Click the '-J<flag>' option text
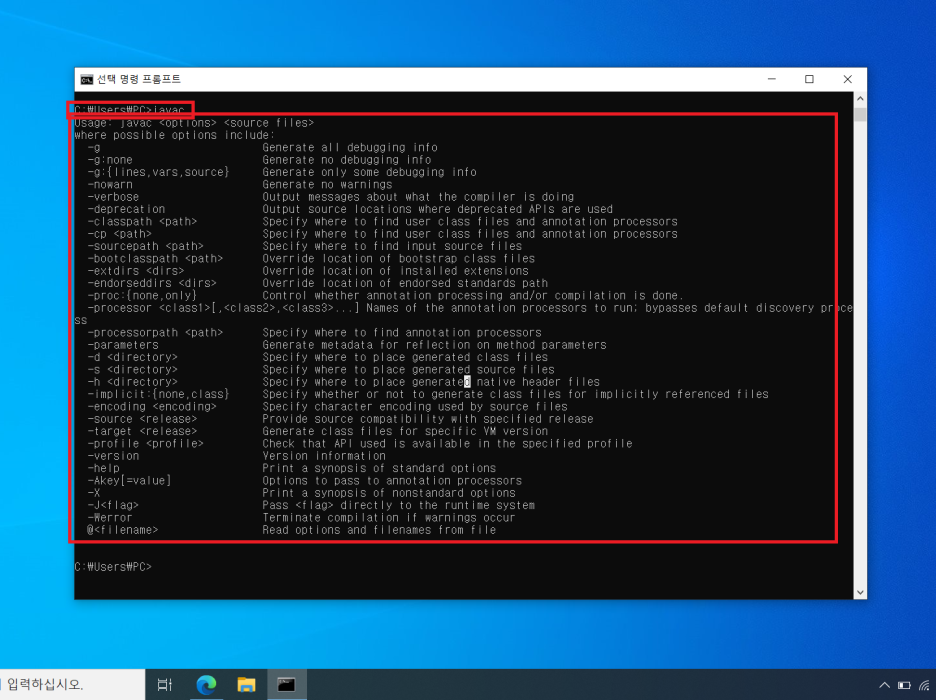This screenshot has height=700, width=936. (x=113, y=505)
